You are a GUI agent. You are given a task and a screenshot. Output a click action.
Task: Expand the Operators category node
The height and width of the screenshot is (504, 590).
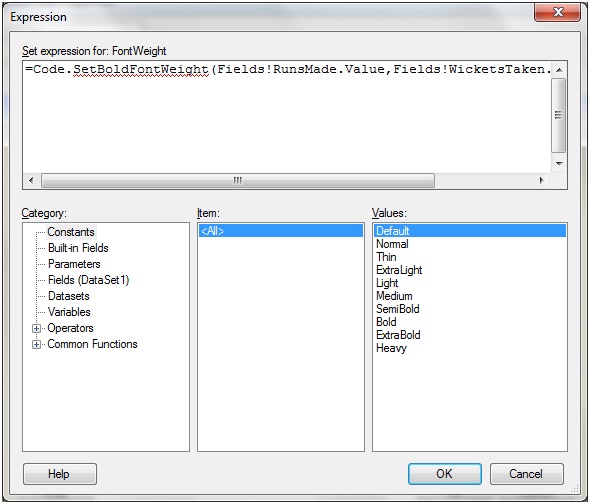36,329
